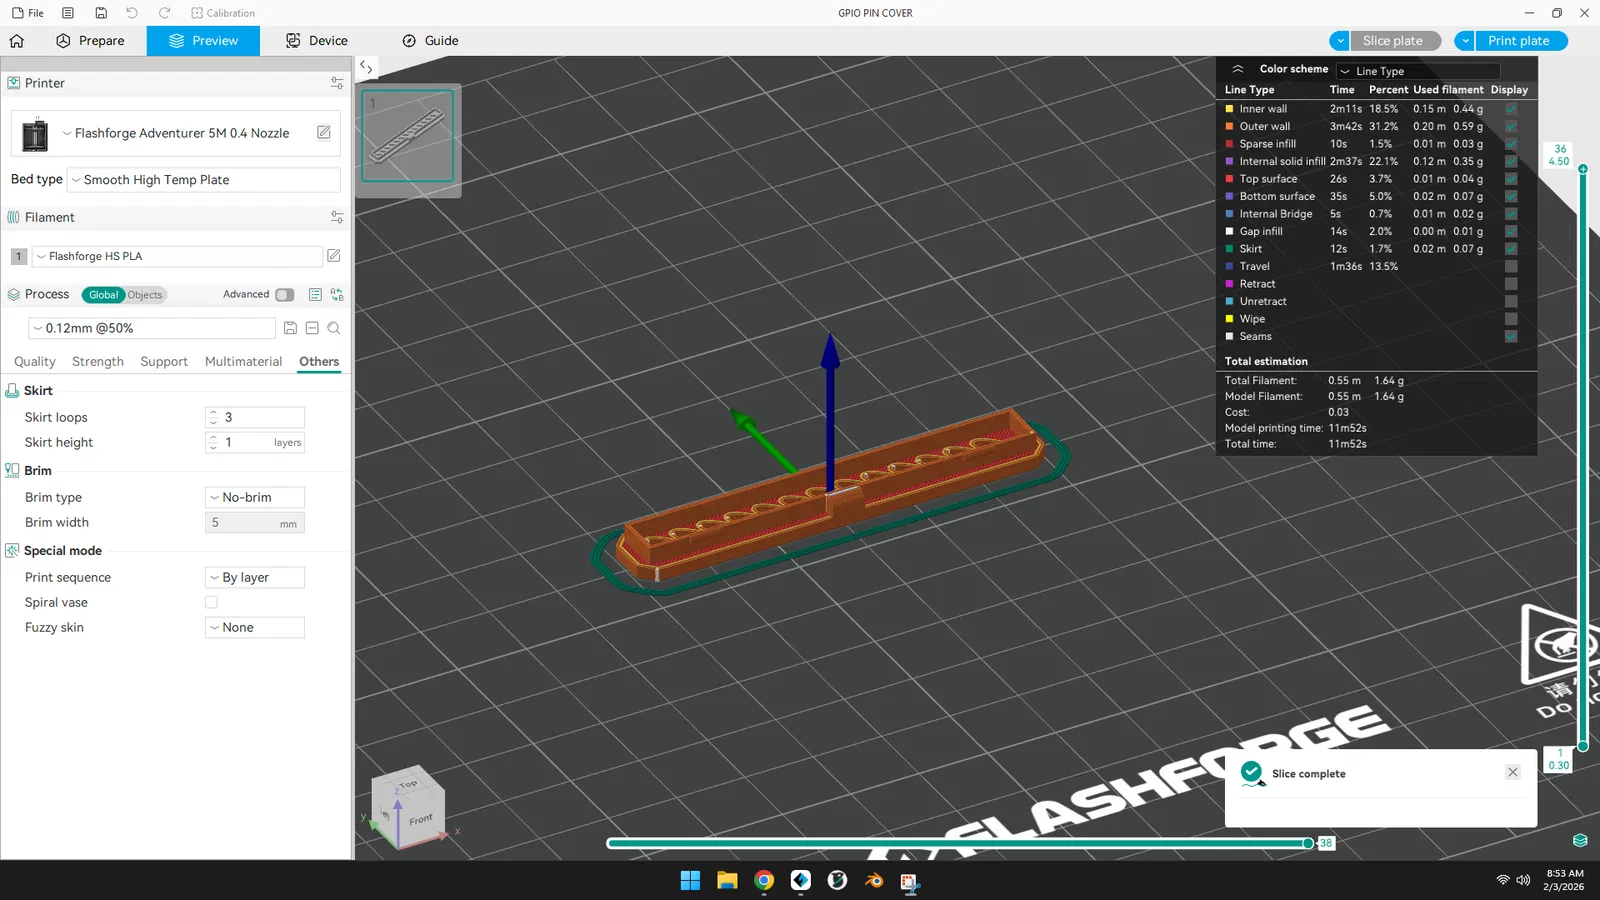Image resolution: width=1600 pixels, height=900 pixels.
Task: Toggle Outer wall display checkbox
Action: [1511, 127]
